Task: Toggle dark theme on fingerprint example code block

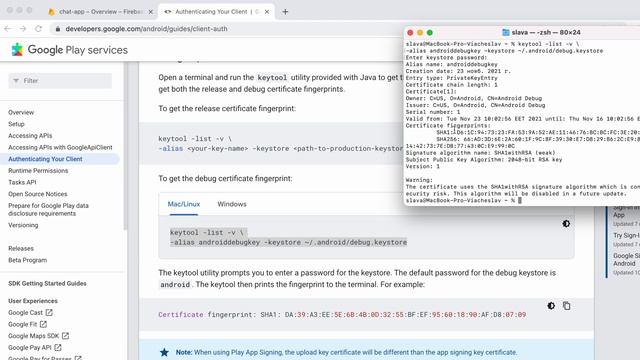Action: tap(551, 306)
